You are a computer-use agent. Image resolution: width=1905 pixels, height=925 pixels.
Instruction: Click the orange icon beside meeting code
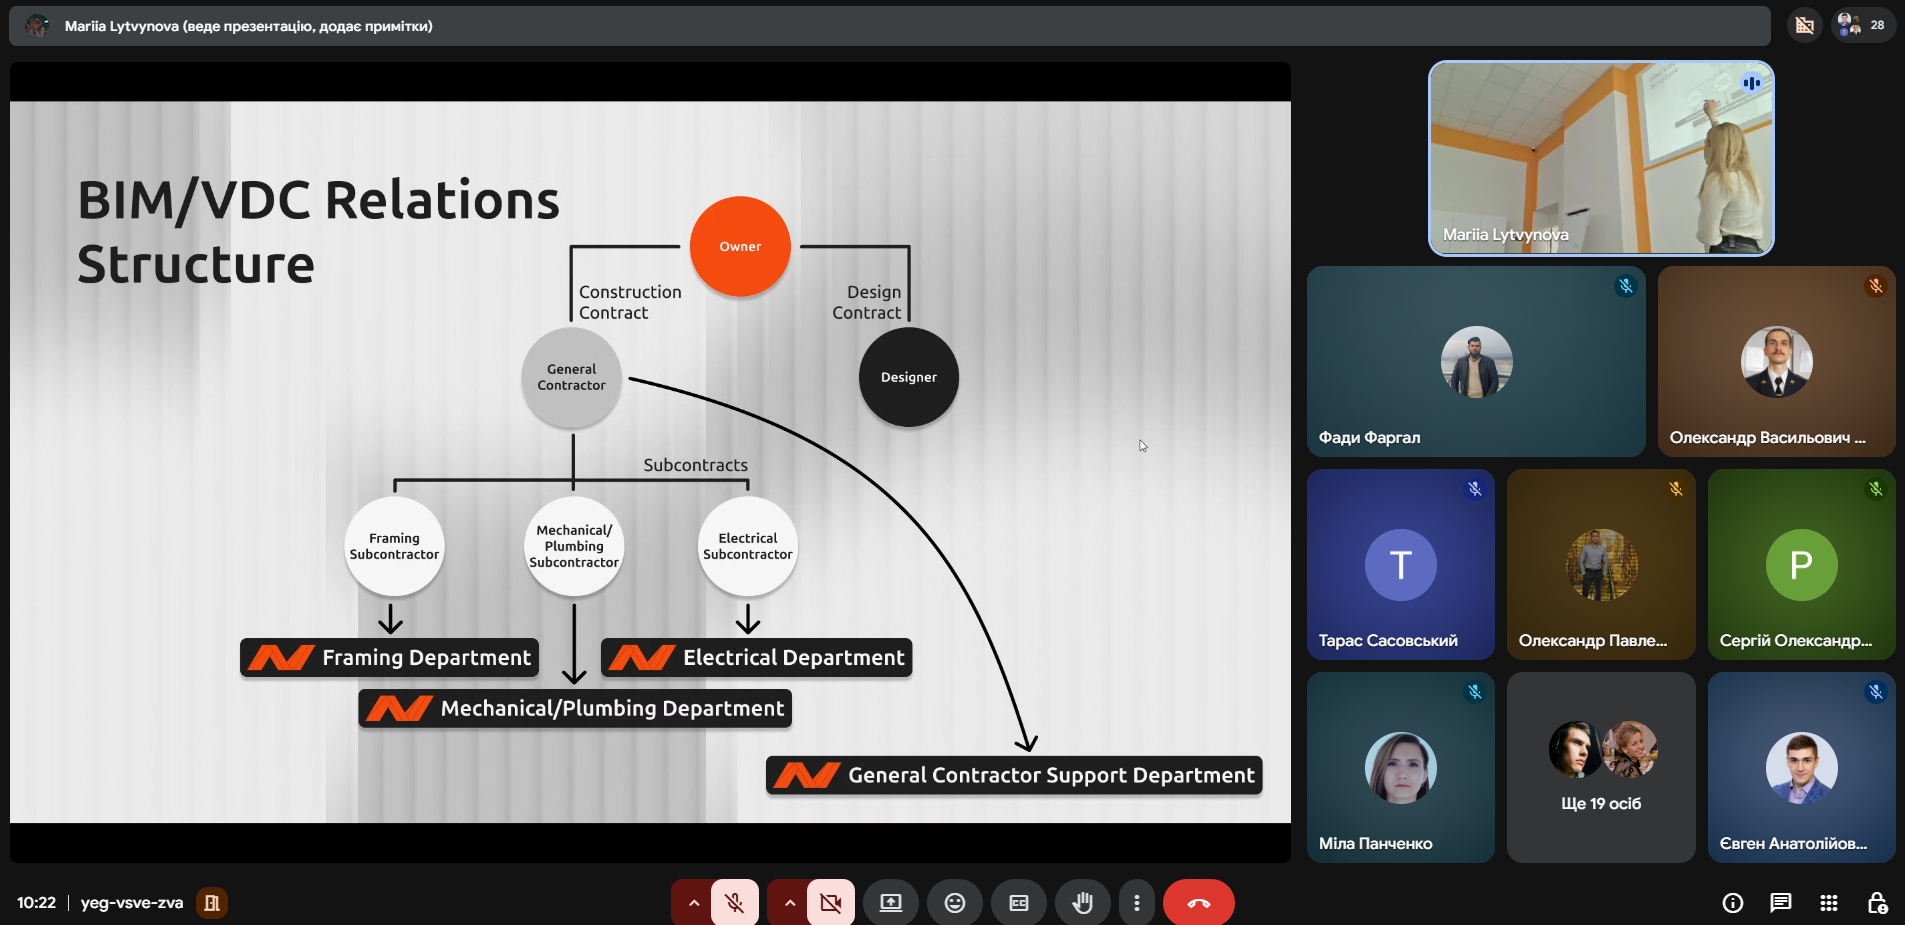tap(212, 903)
